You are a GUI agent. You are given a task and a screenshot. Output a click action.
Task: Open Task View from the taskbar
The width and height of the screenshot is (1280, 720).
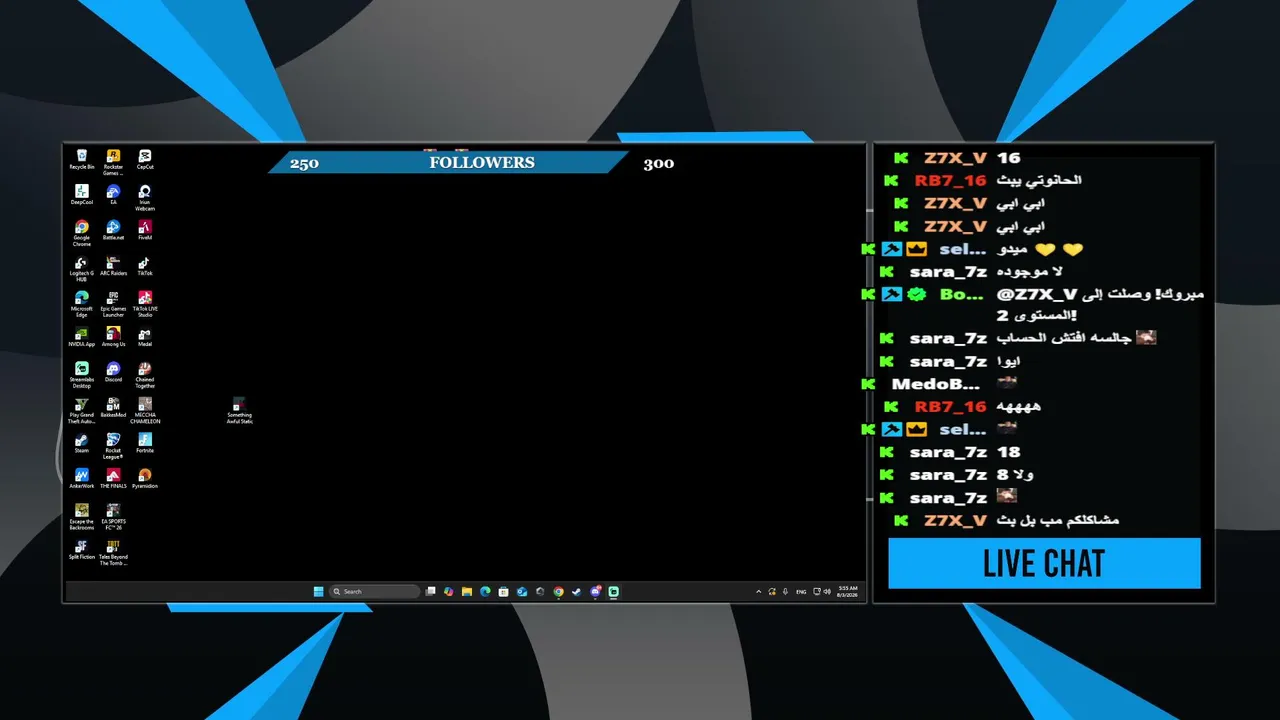(430, 592)
